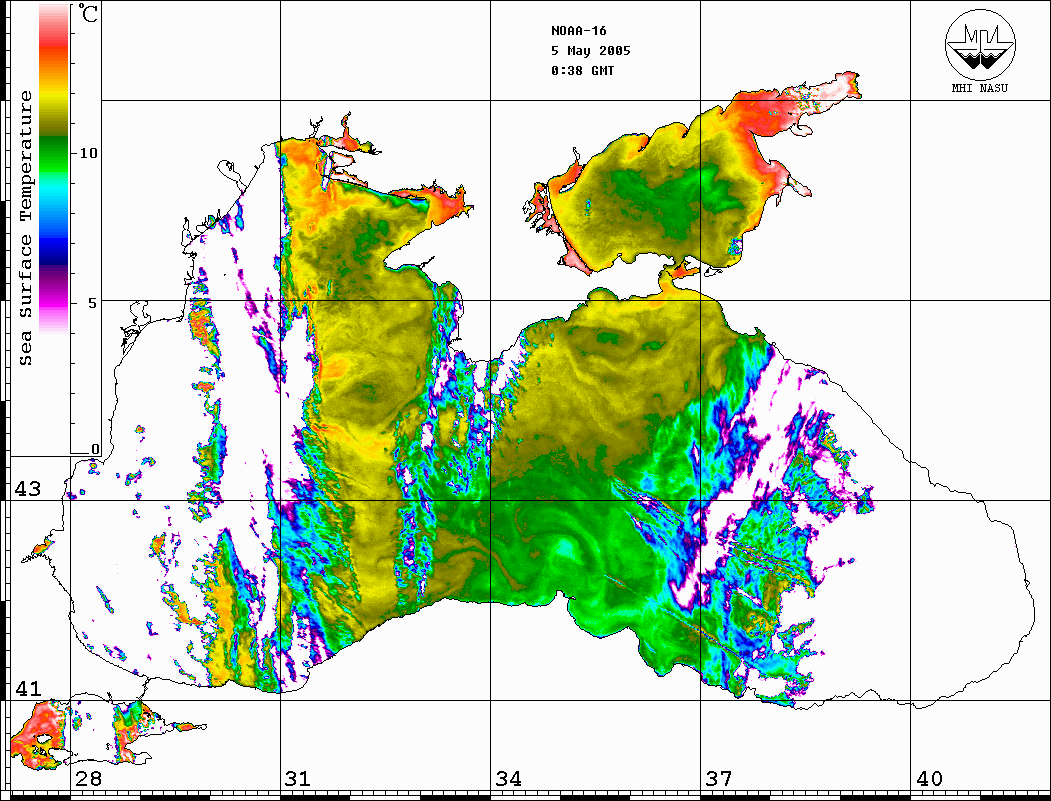Click the MHI NASU caption text
The height and width of the screenshot is (801, 1051).
pyautogui.click(x=979, y=88)
